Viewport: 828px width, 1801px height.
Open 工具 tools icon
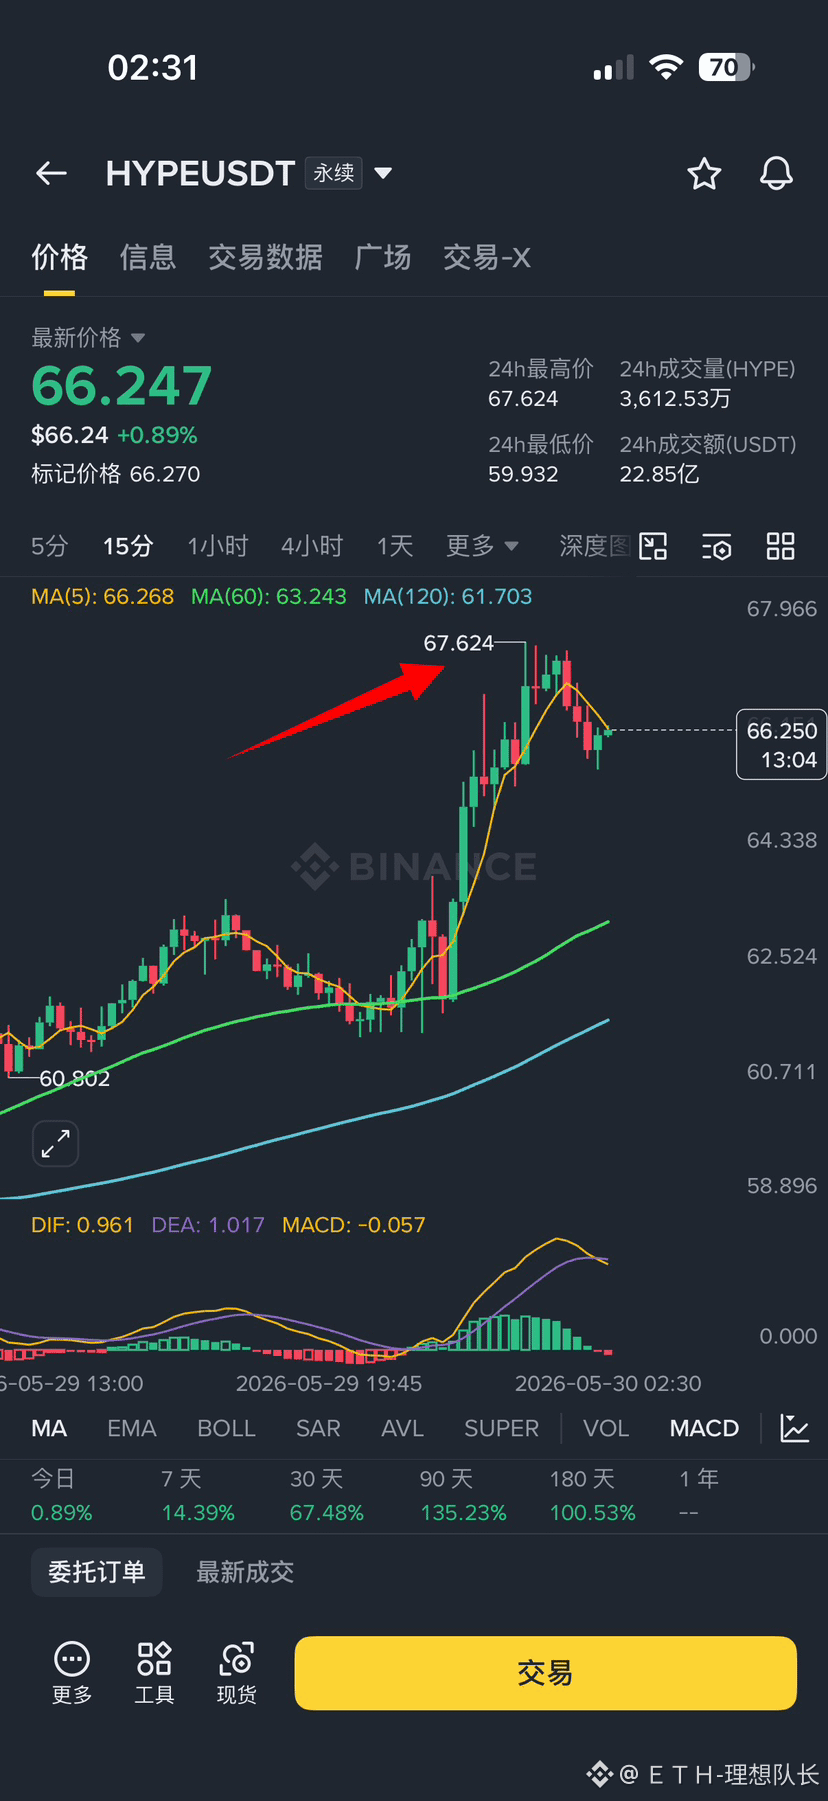(x=154, y=1673)
